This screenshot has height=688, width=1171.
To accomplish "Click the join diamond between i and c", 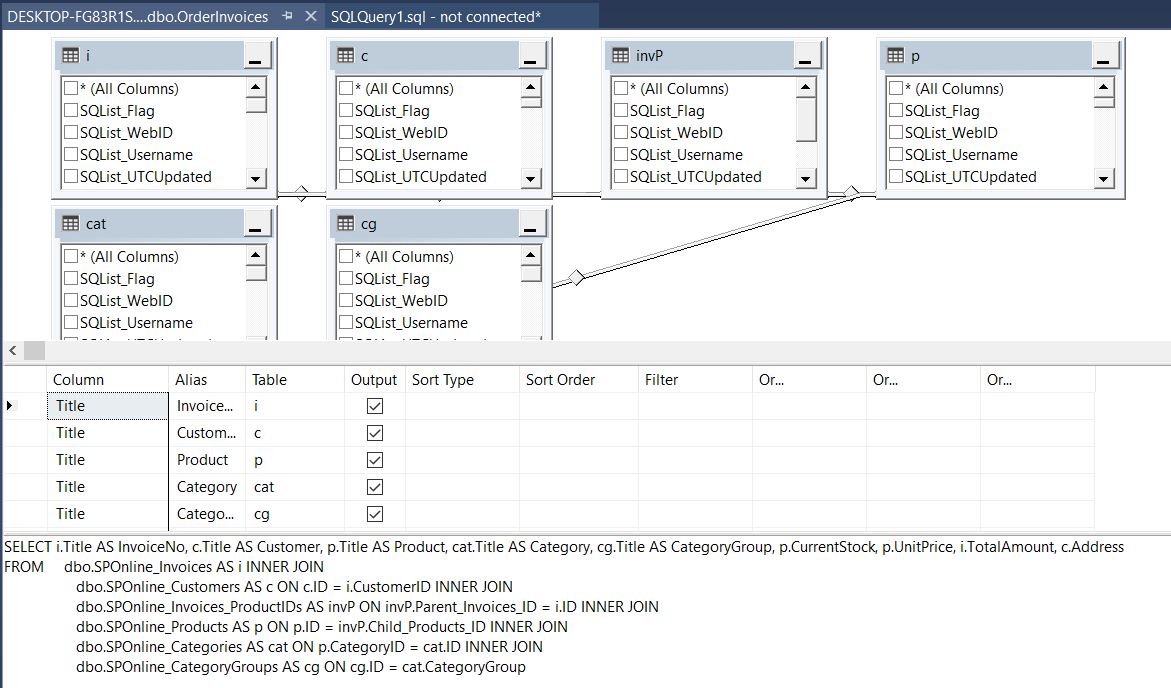I will pos(302,194).
